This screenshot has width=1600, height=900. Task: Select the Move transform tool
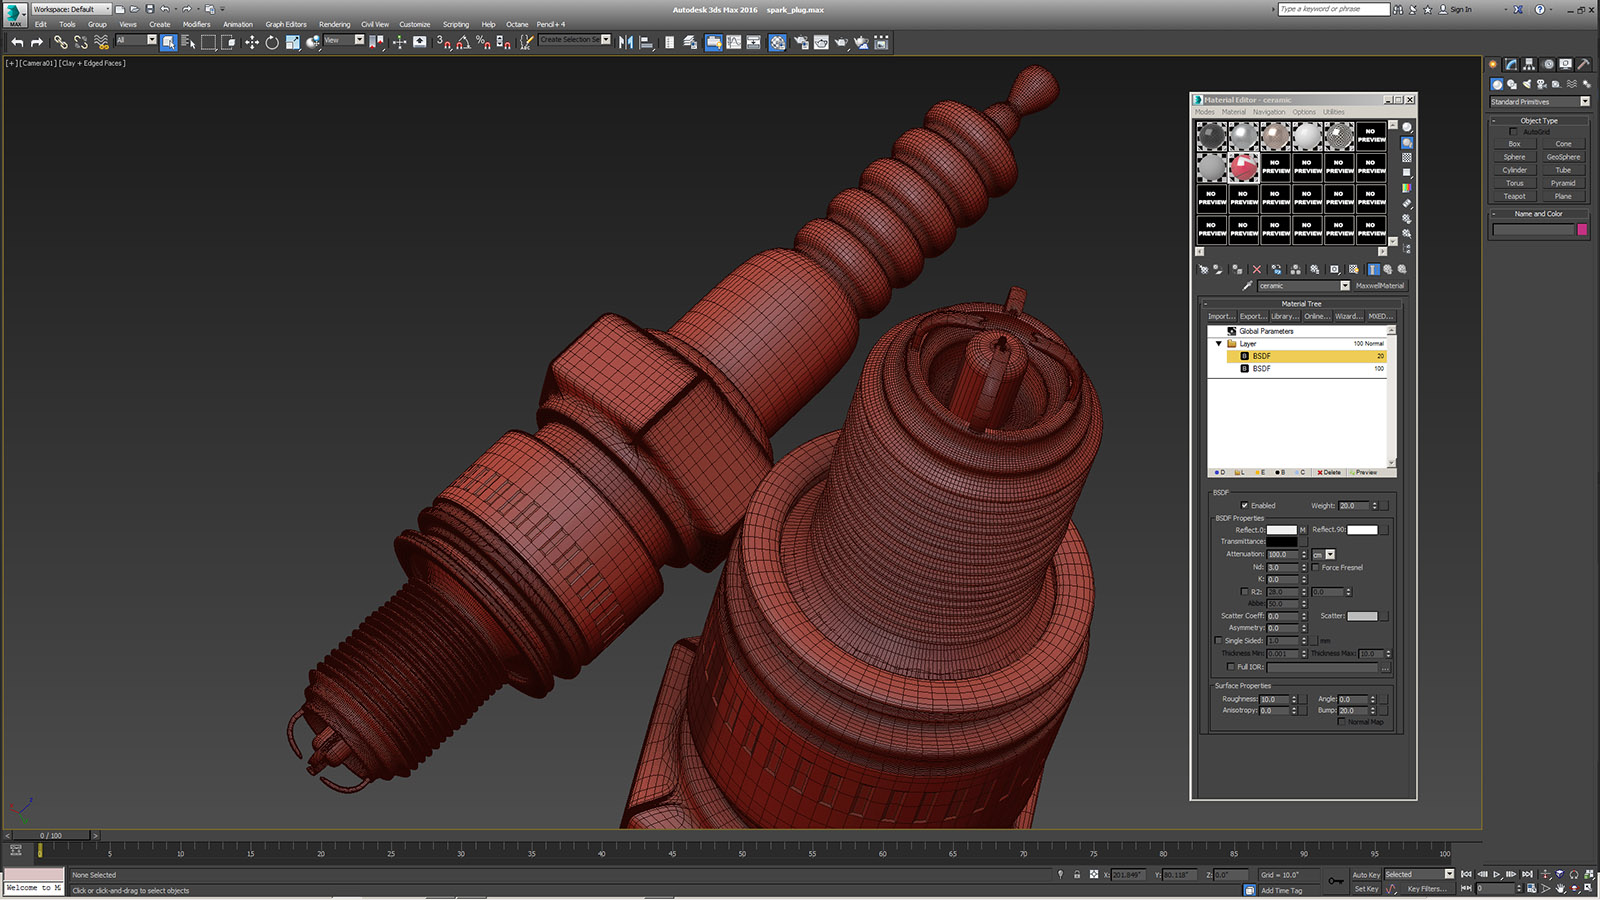coord(251,42)
